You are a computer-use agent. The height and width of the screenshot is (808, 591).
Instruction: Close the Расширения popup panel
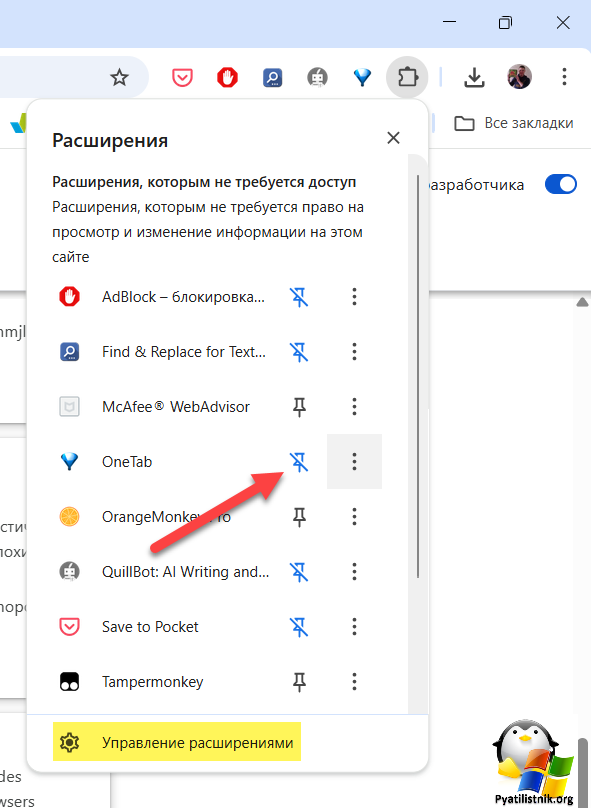click(394, 138)
